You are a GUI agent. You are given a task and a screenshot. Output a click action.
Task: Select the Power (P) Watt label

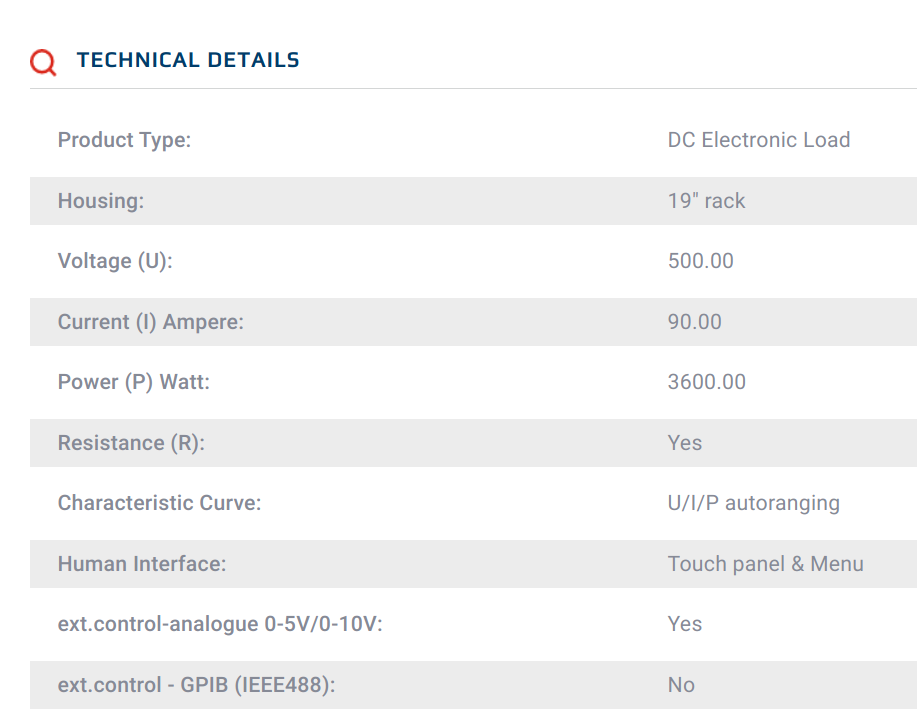click(134, 382)
